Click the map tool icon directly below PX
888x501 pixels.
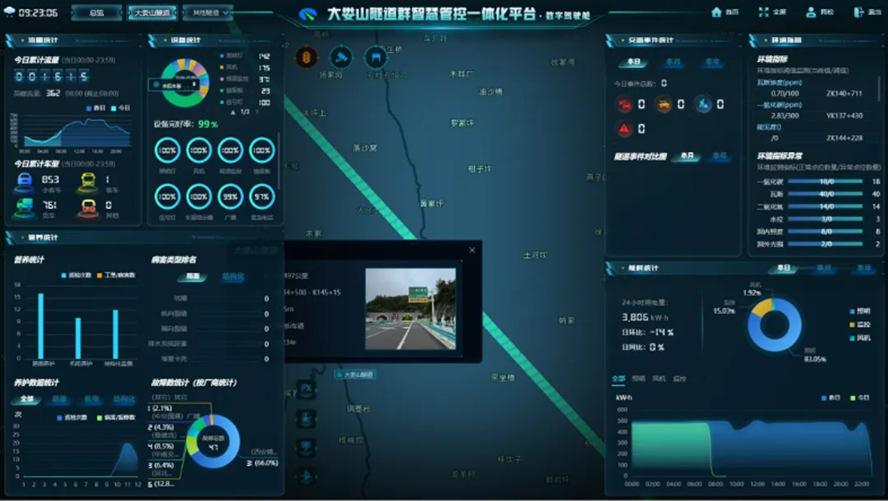[306, 418]
